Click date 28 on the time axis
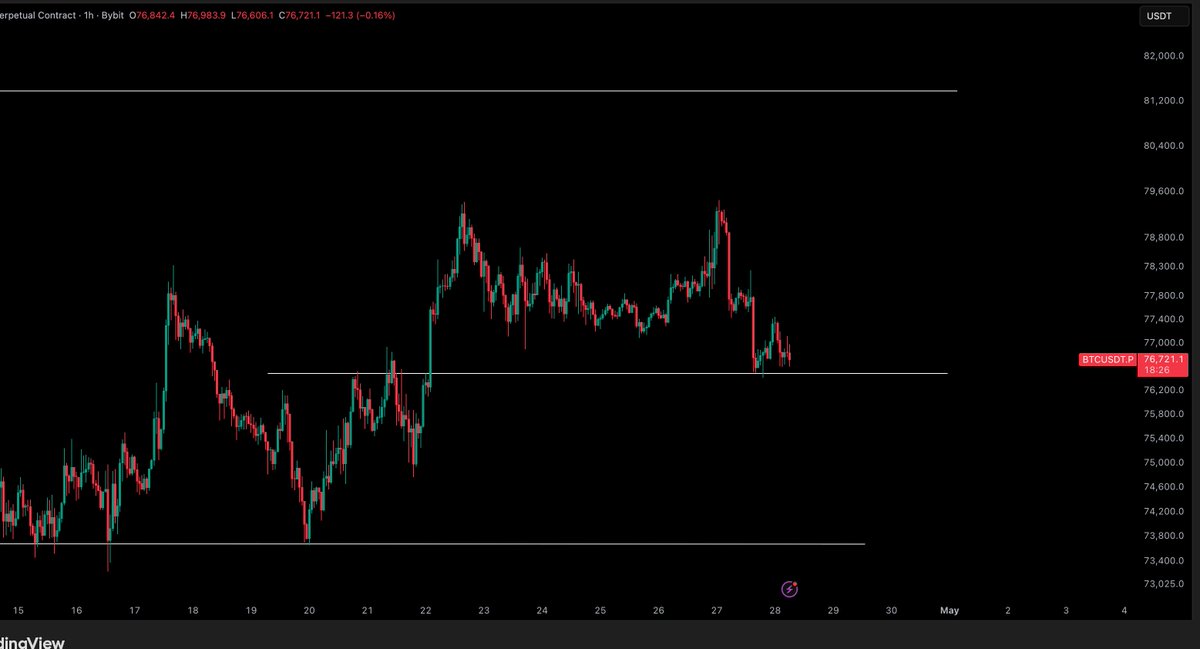This screenshot has height=649, width=1200. [x=775, y=610]
